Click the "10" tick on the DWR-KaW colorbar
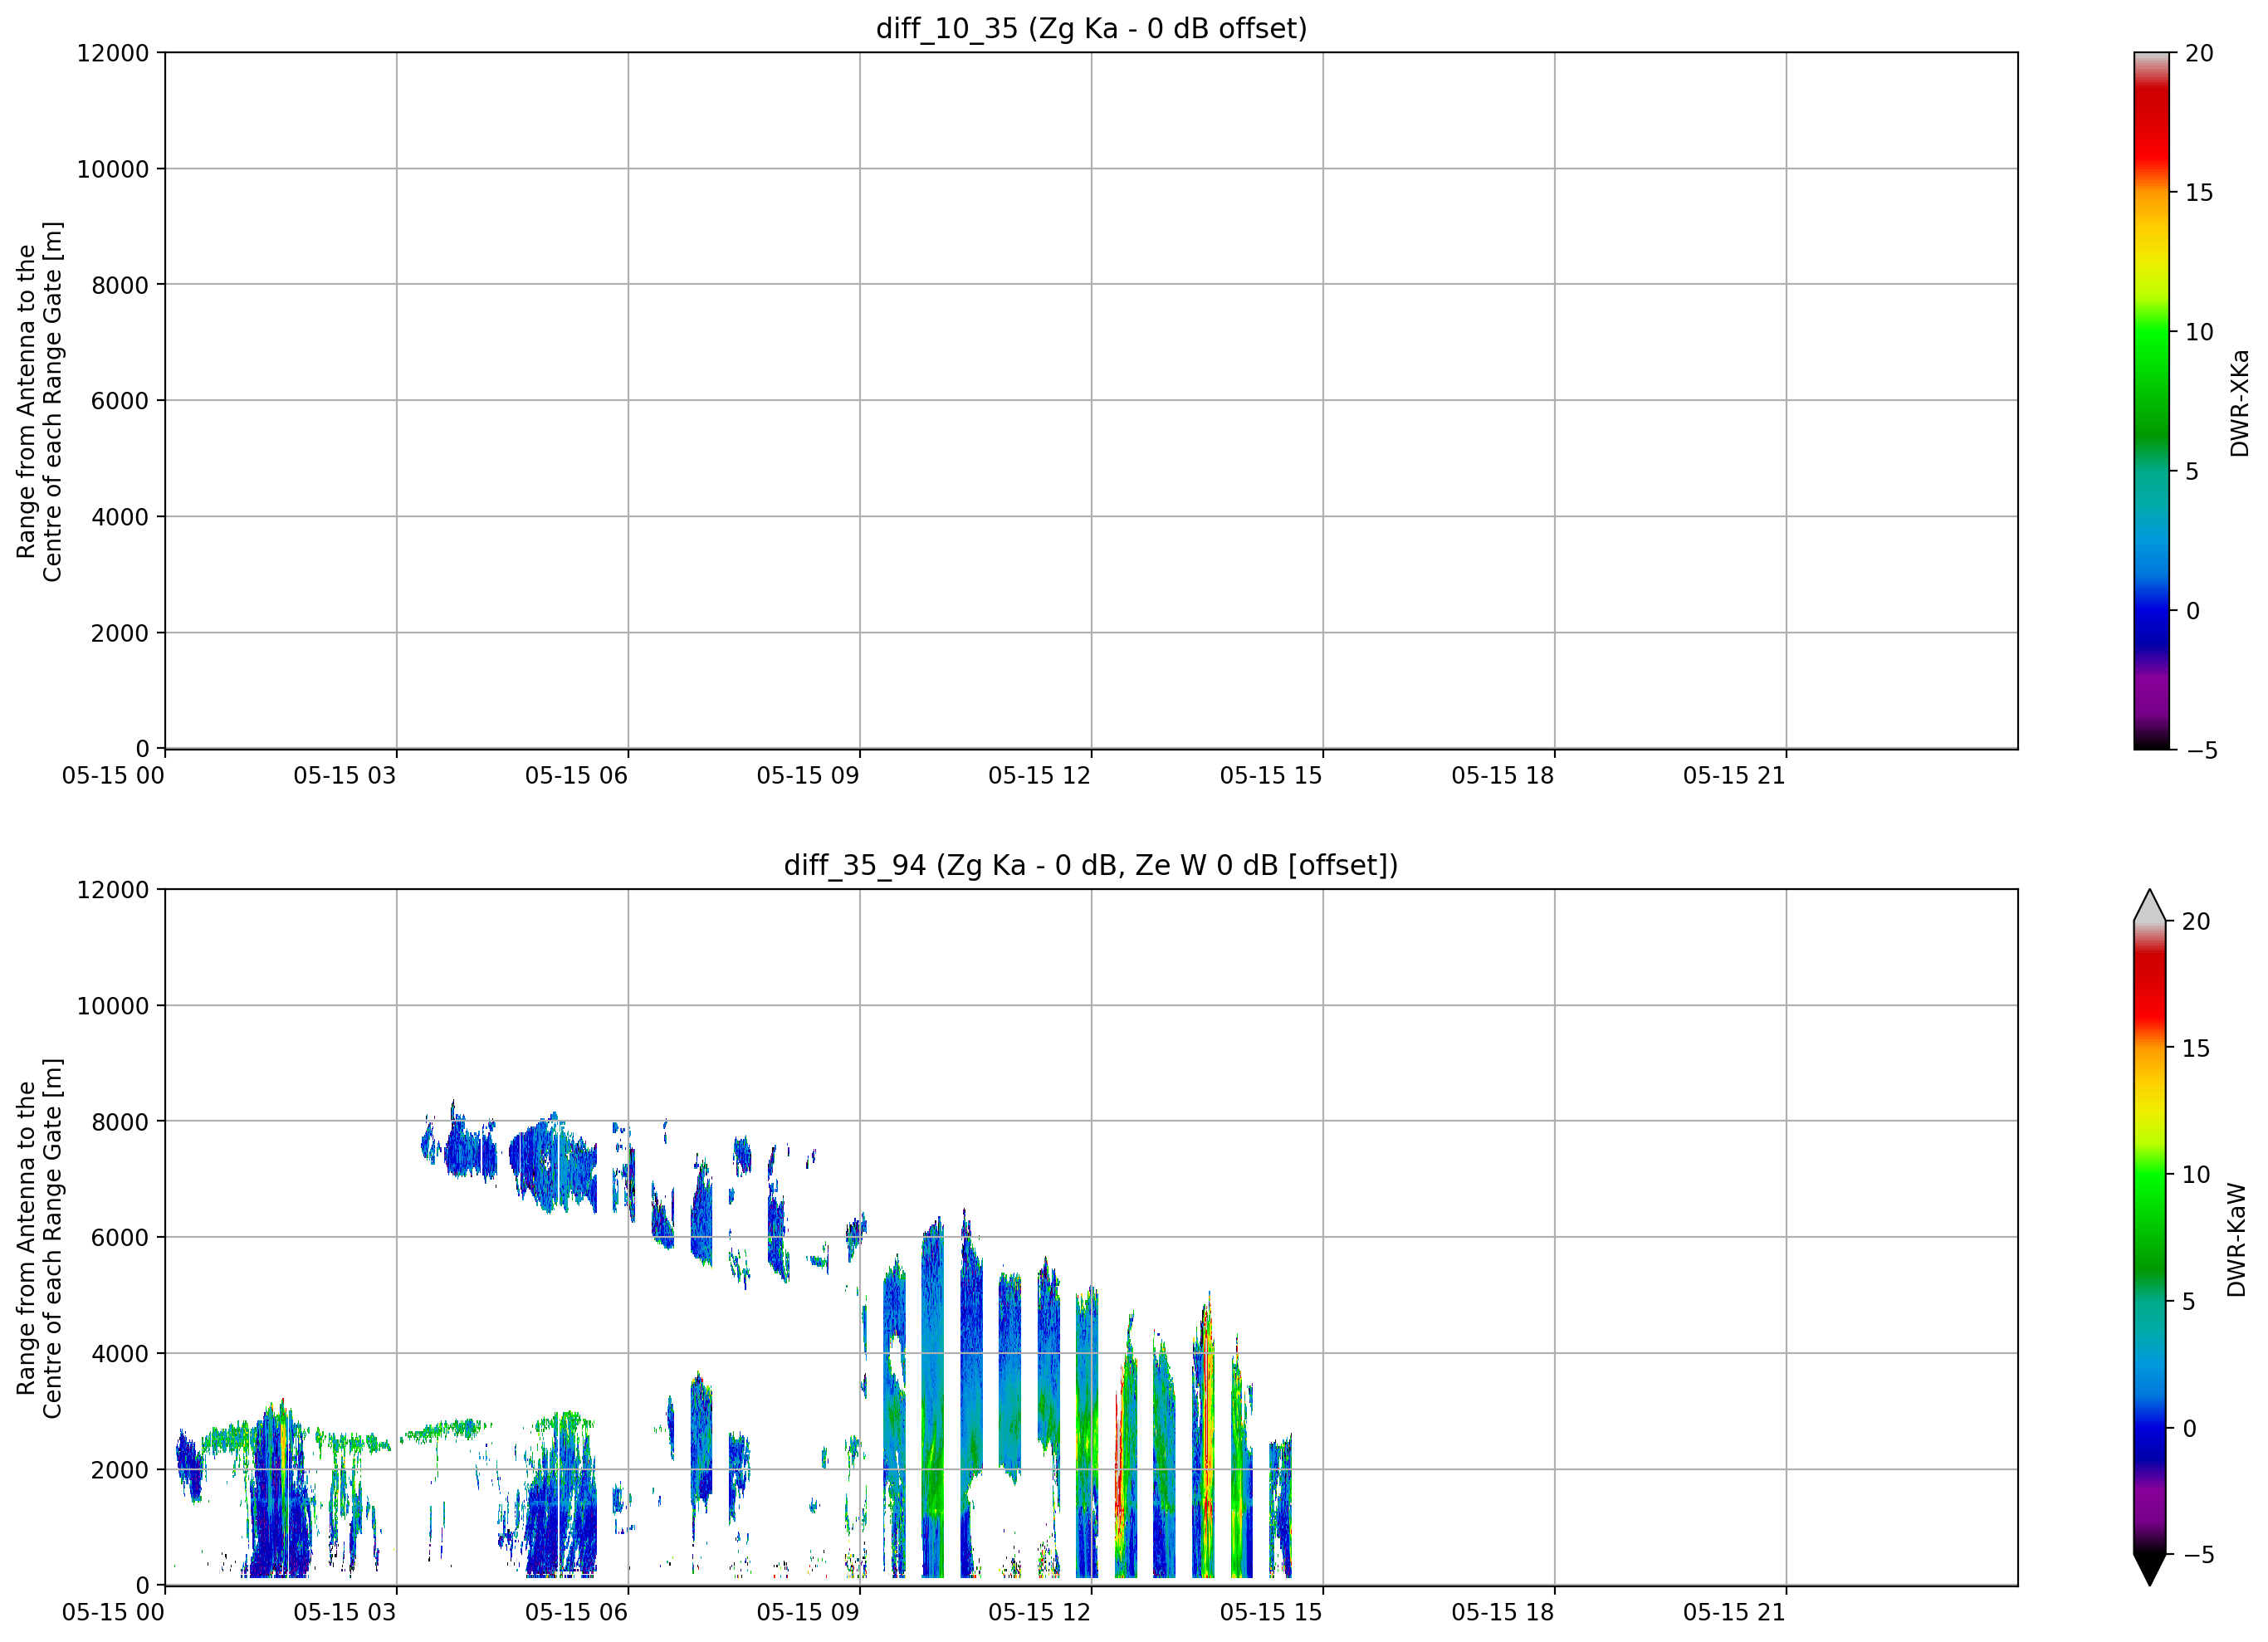Image resolution: width=2268 pixels, height=1642 pixels. (x=2196, y=1175)
